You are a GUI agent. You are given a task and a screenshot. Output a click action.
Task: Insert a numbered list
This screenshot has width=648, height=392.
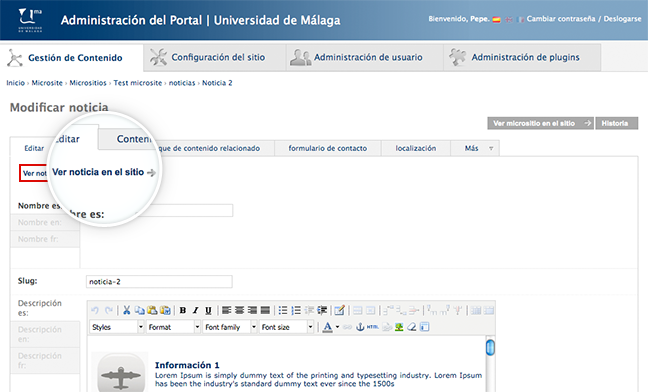point(296,310)
